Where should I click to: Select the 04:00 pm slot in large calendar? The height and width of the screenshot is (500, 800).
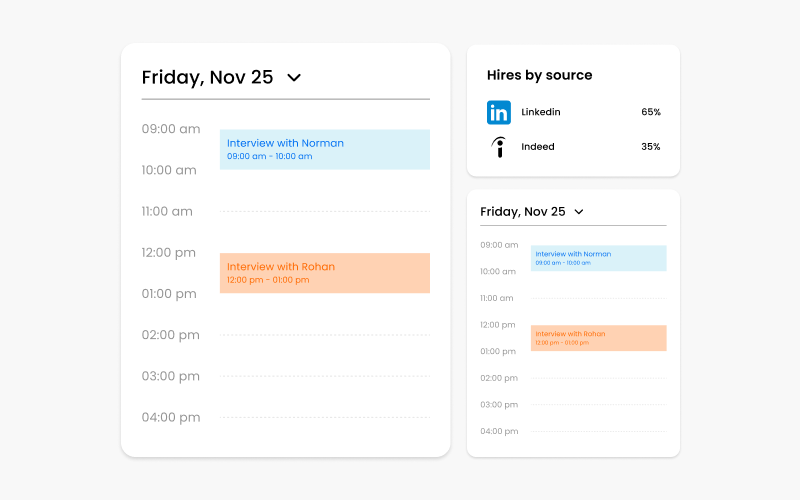(286, 417)
